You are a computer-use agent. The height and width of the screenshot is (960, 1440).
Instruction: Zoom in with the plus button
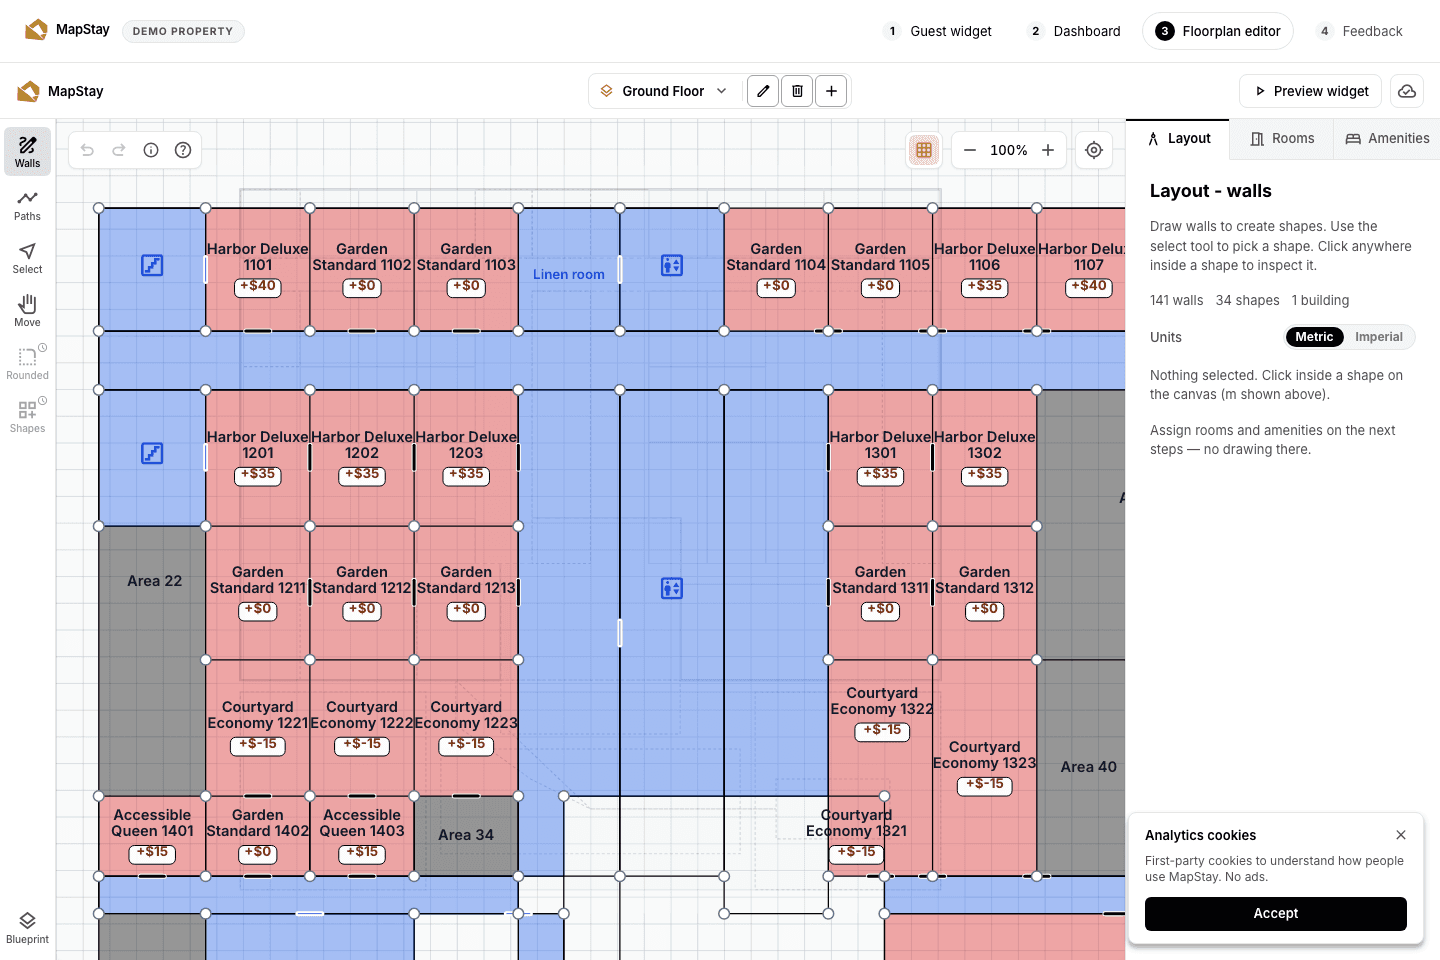coord(1048,150)
